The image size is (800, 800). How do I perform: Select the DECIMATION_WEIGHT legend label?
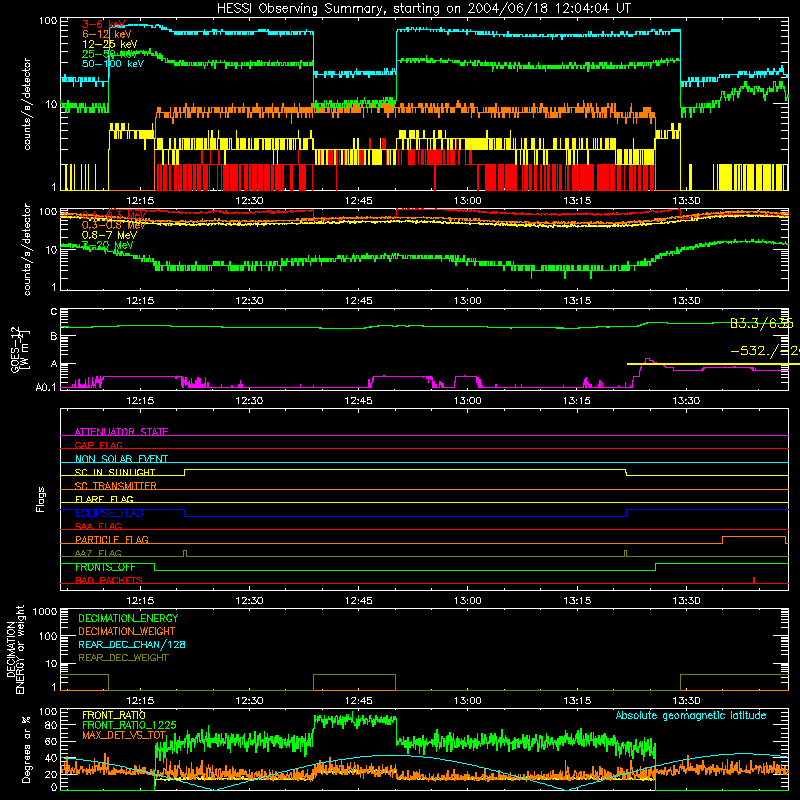click(x=127, y=631)
